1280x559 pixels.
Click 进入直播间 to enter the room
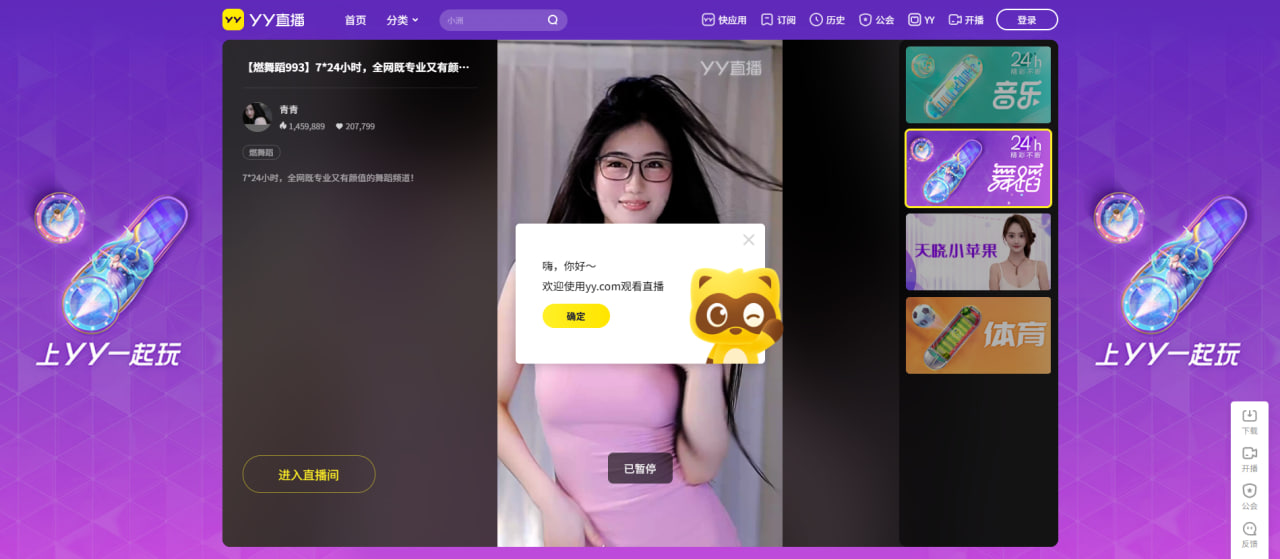click(308, 474)
